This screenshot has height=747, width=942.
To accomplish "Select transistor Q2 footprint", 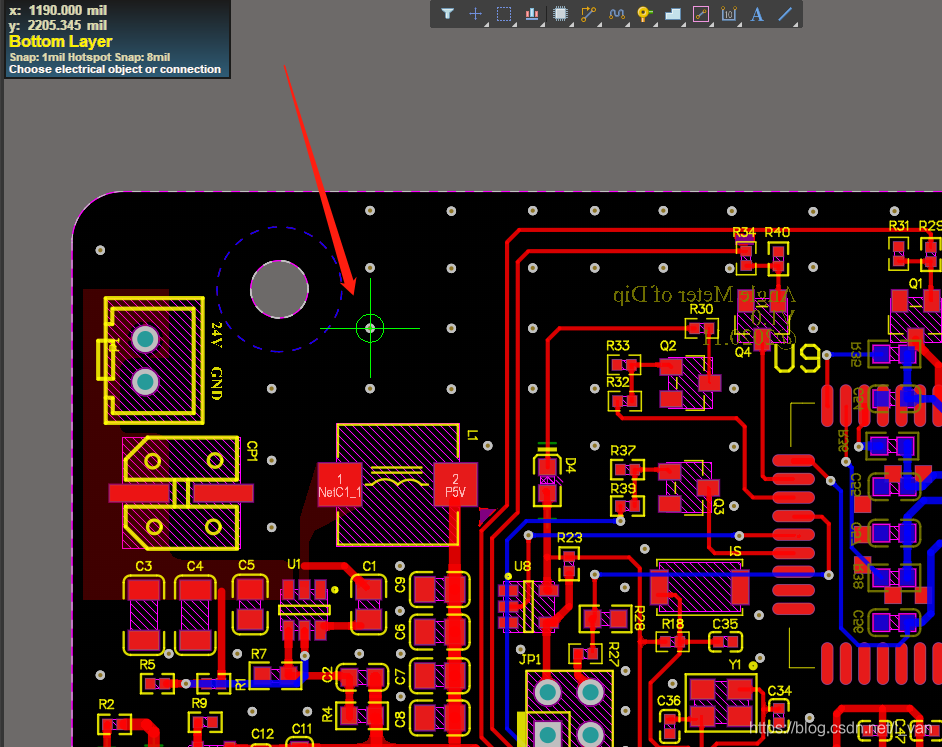I will tap(690, 383).
